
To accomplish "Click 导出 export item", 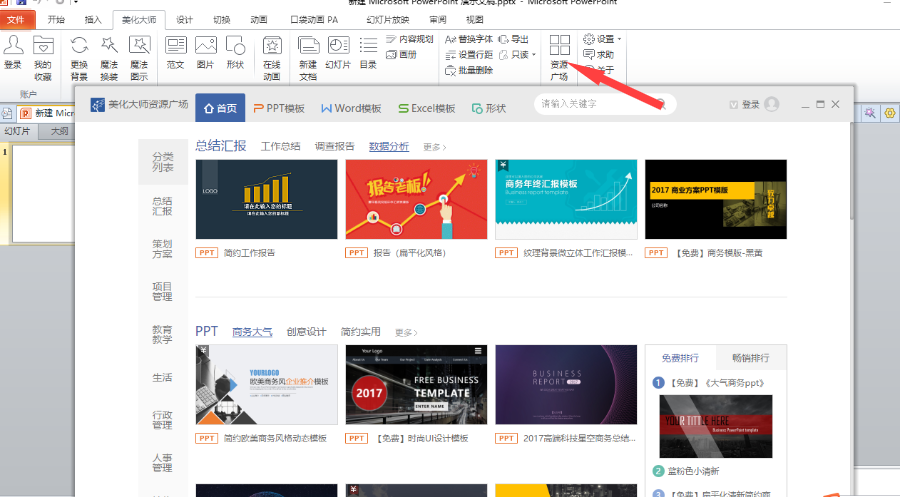I will [514, 39].
